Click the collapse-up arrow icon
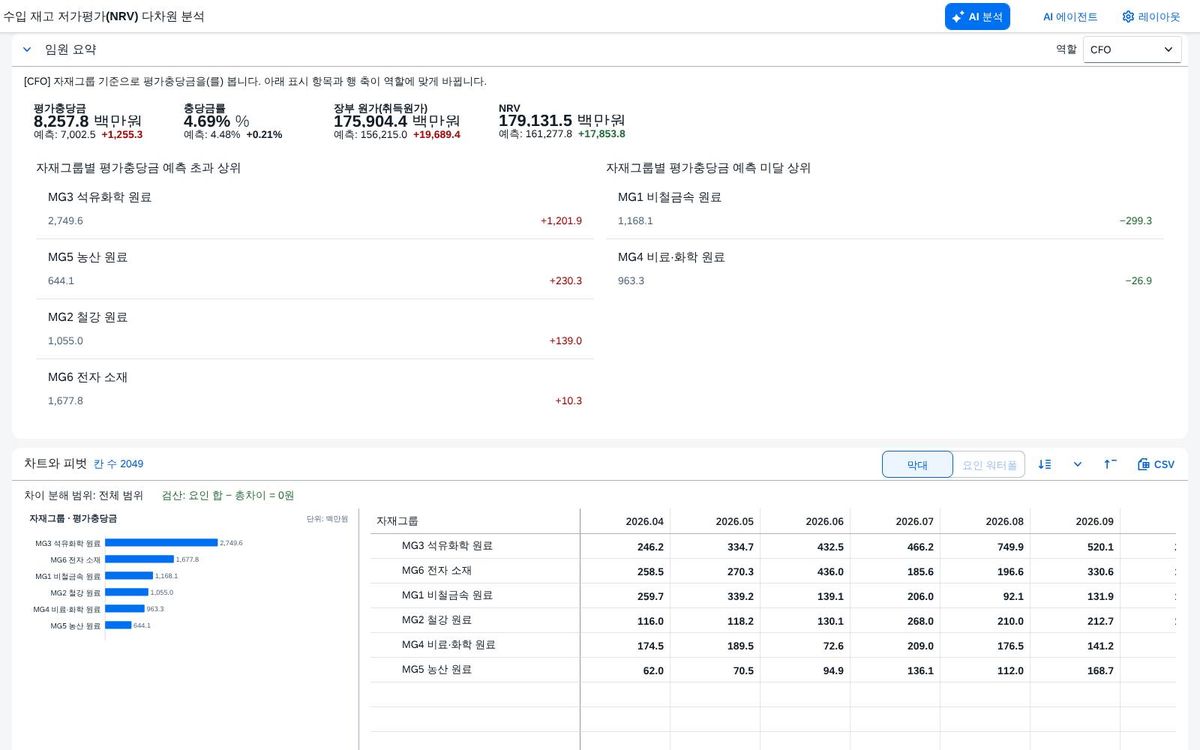The image size is (1200, 750). pyautogui.click(x=1110, y=464)
